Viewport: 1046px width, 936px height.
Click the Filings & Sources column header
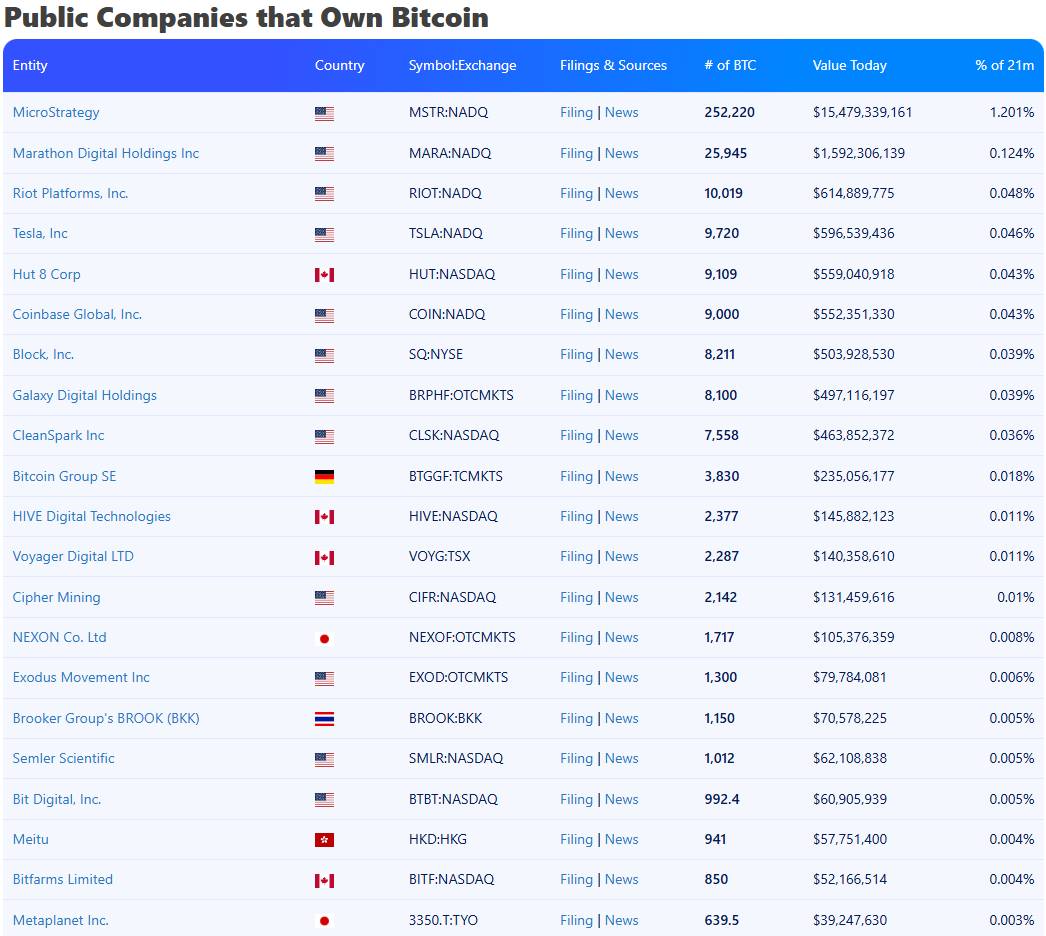(x=613, y=65)
